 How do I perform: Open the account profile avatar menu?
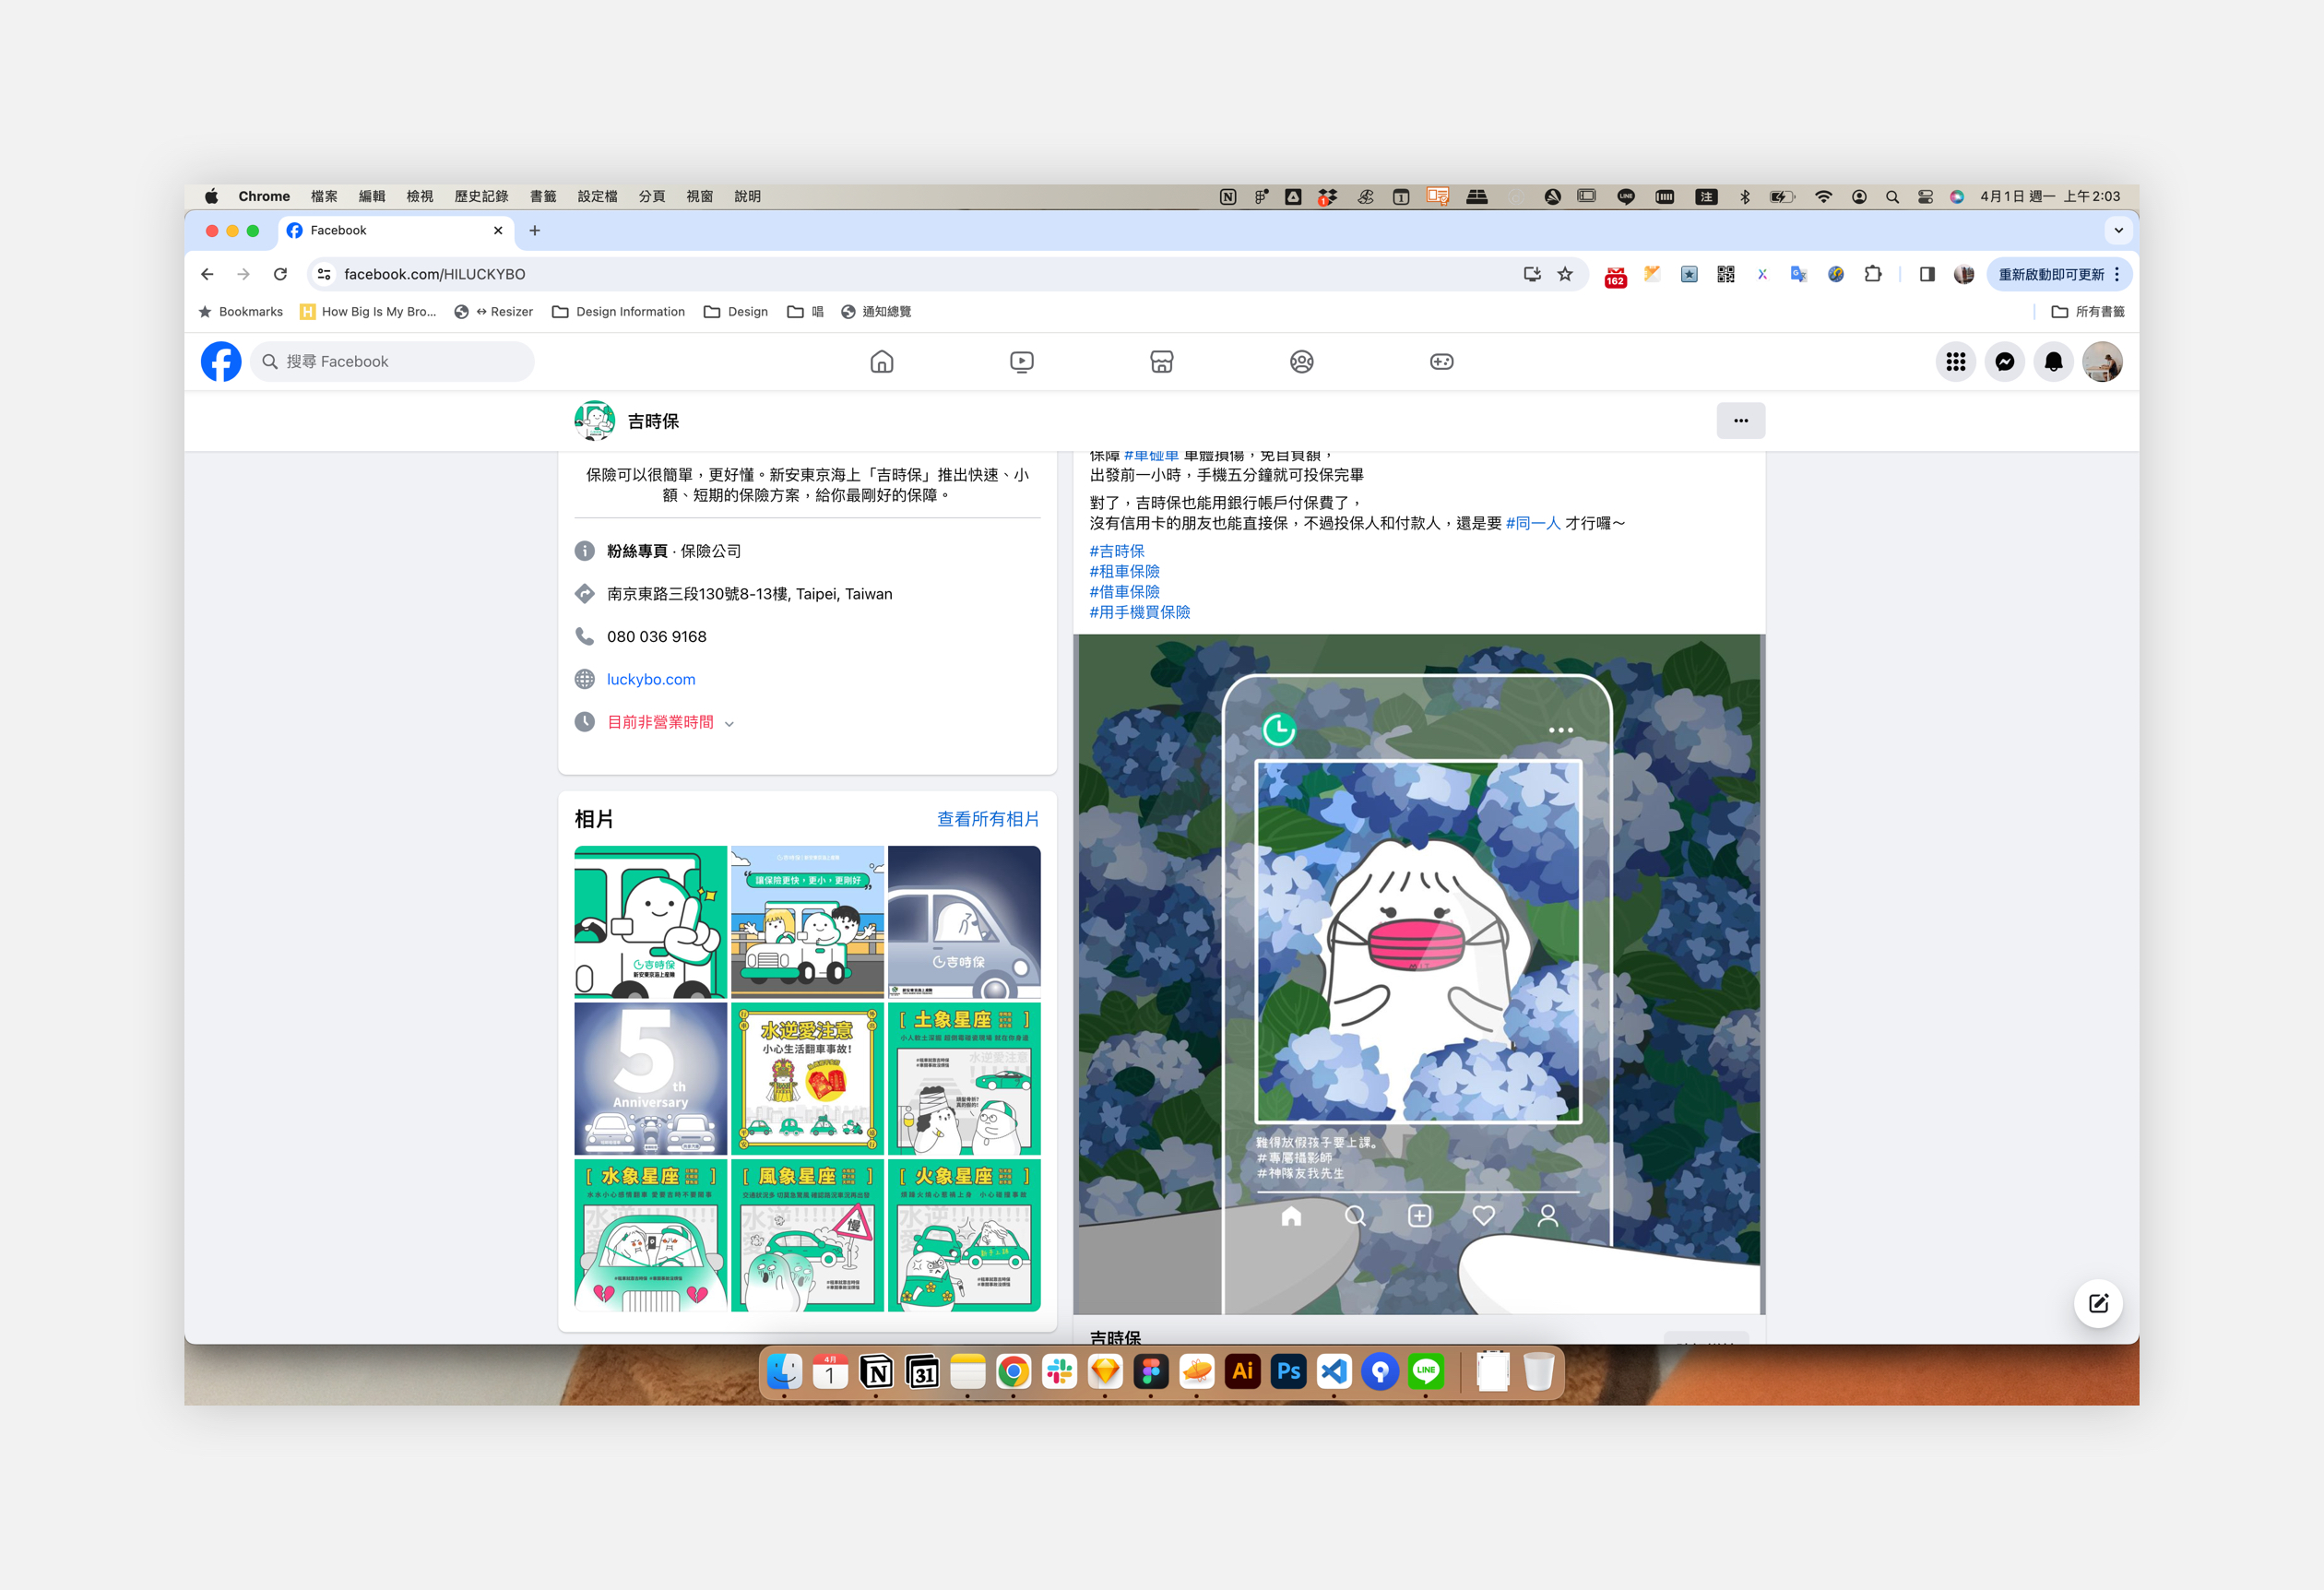pos(2102,362)
